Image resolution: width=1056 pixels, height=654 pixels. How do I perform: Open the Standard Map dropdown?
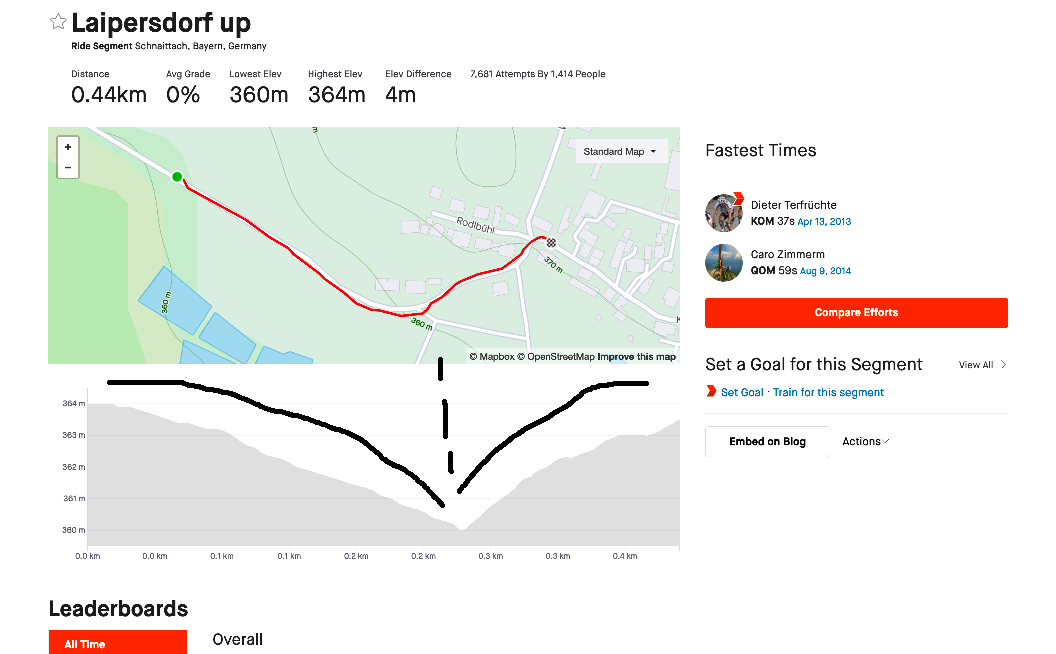(620, 152)
